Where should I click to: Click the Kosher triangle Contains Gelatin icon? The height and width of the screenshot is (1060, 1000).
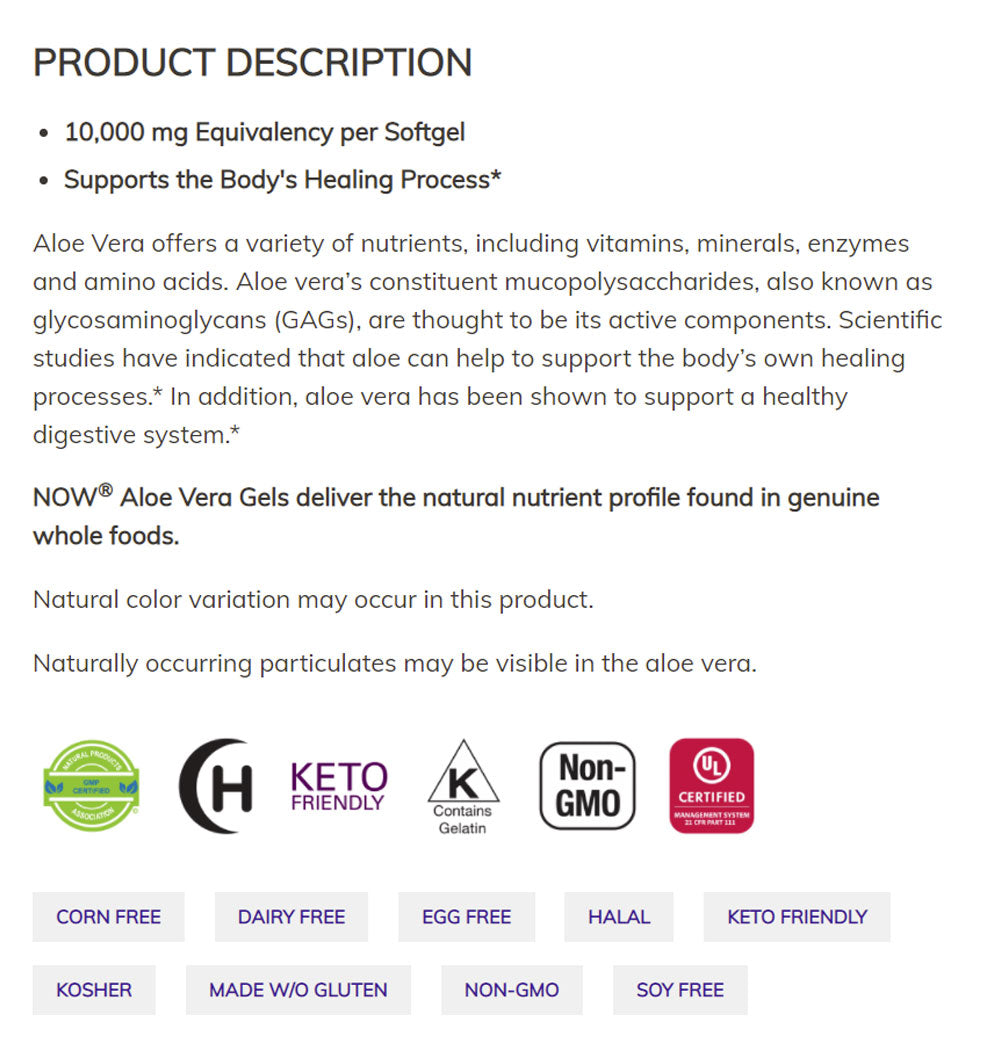pos(463,786)
